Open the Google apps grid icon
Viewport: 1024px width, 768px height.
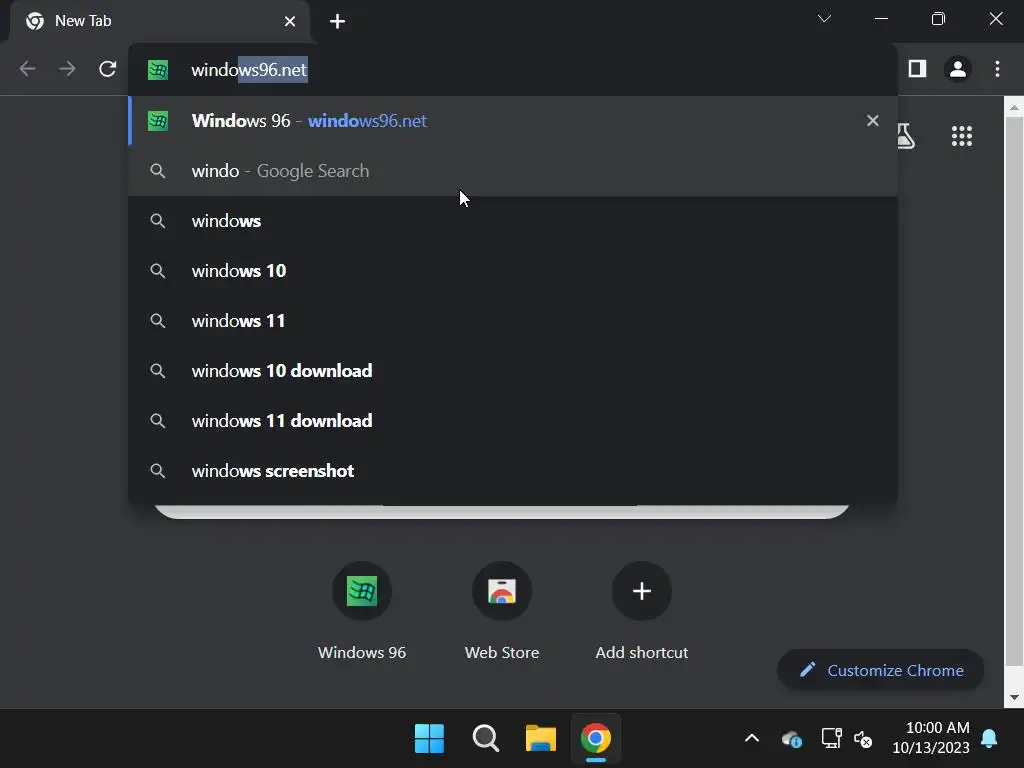(x=962, y=136)
